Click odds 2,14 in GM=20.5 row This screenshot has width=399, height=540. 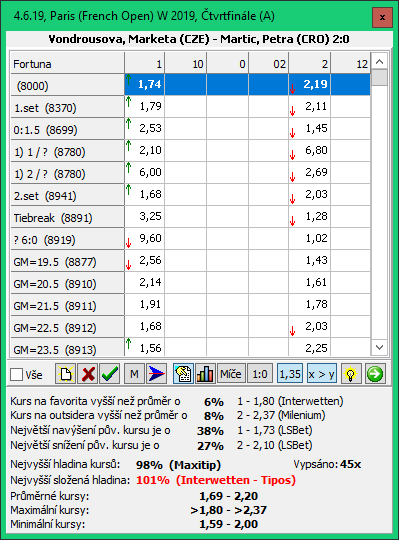(x=145, y=283)
